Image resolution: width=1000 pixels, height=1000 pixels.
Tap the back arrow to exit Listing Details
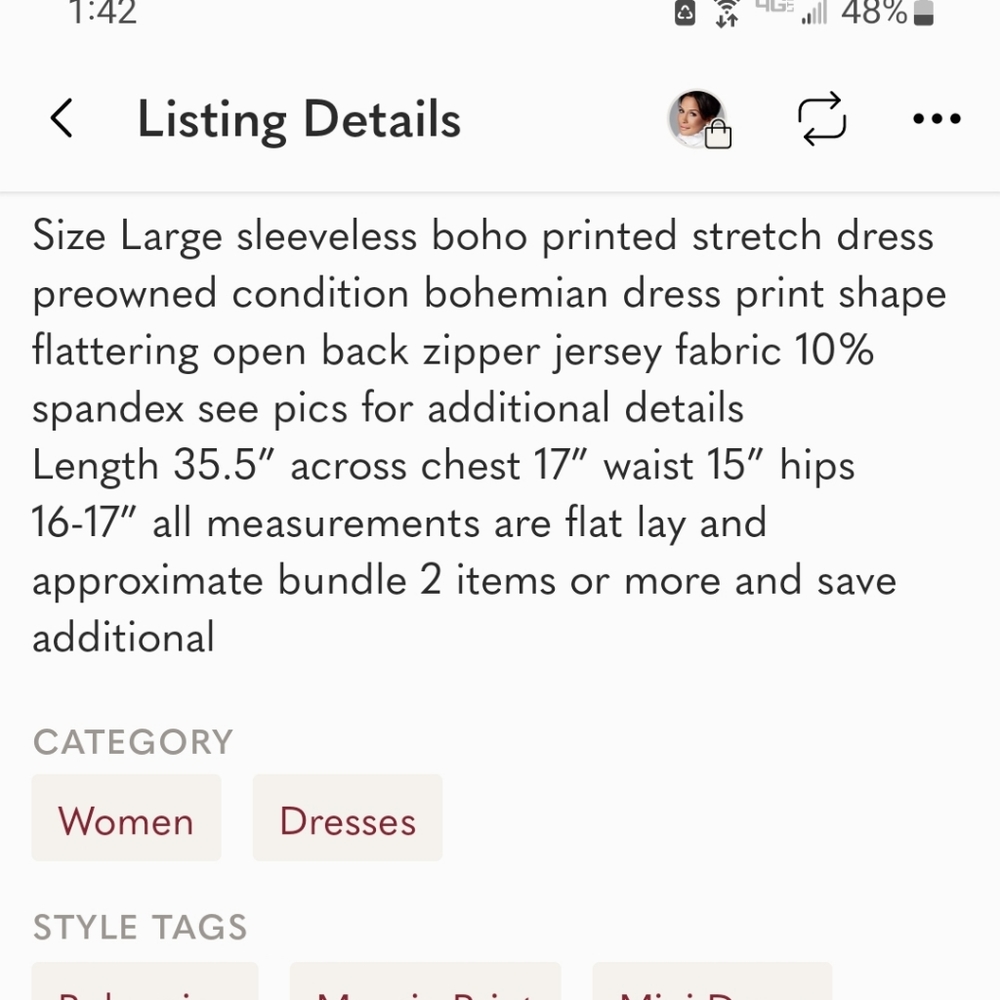click(x=62, y=118)
